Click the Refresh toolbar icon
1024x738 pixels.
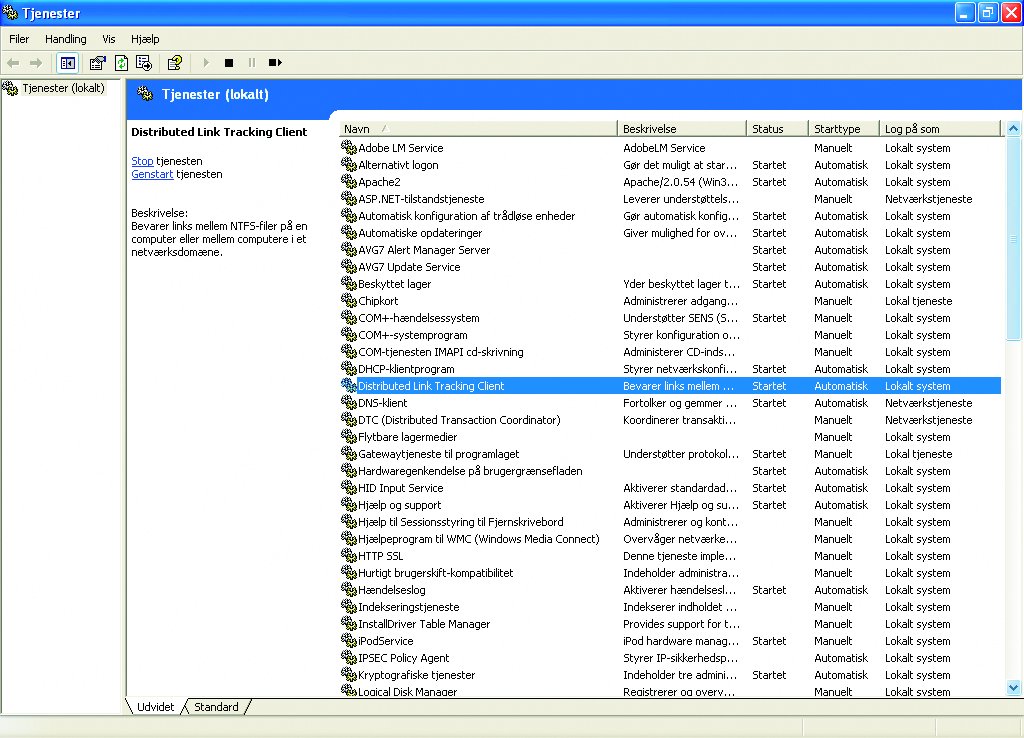click(x=121, y=63)
